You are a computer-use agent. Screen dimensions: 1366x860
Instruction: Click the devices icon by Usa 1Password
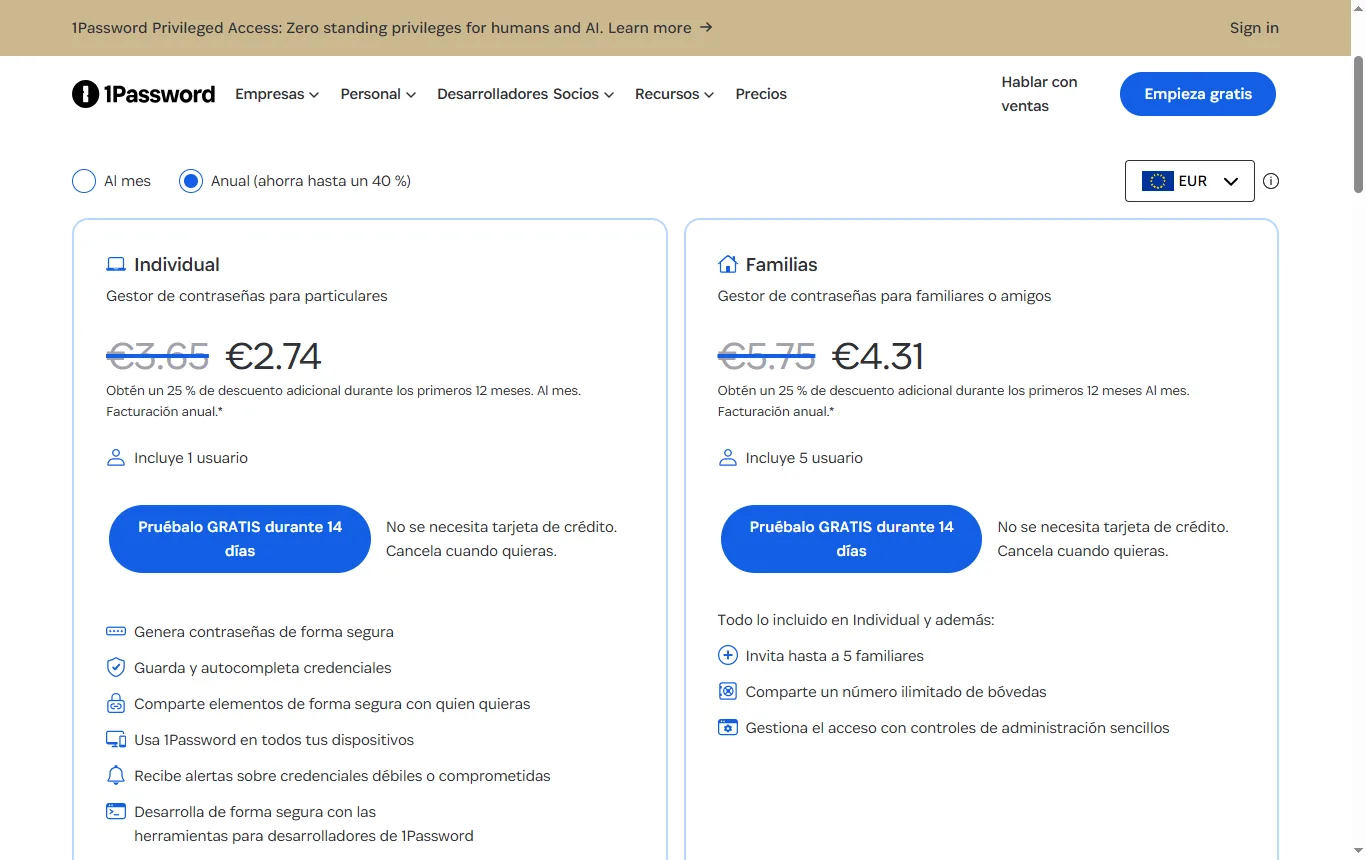116,740
